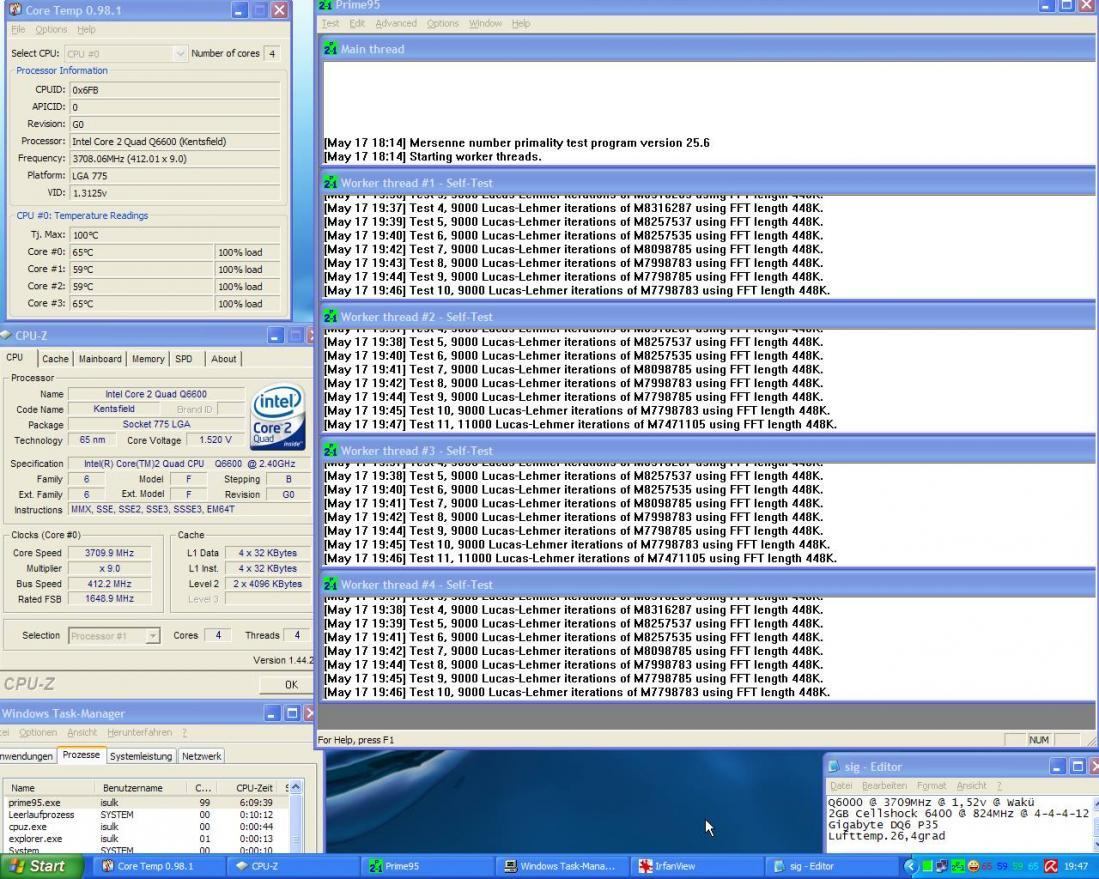Select Leerlaufprozess process row
1099x879 pixels.
pos(146,815)
